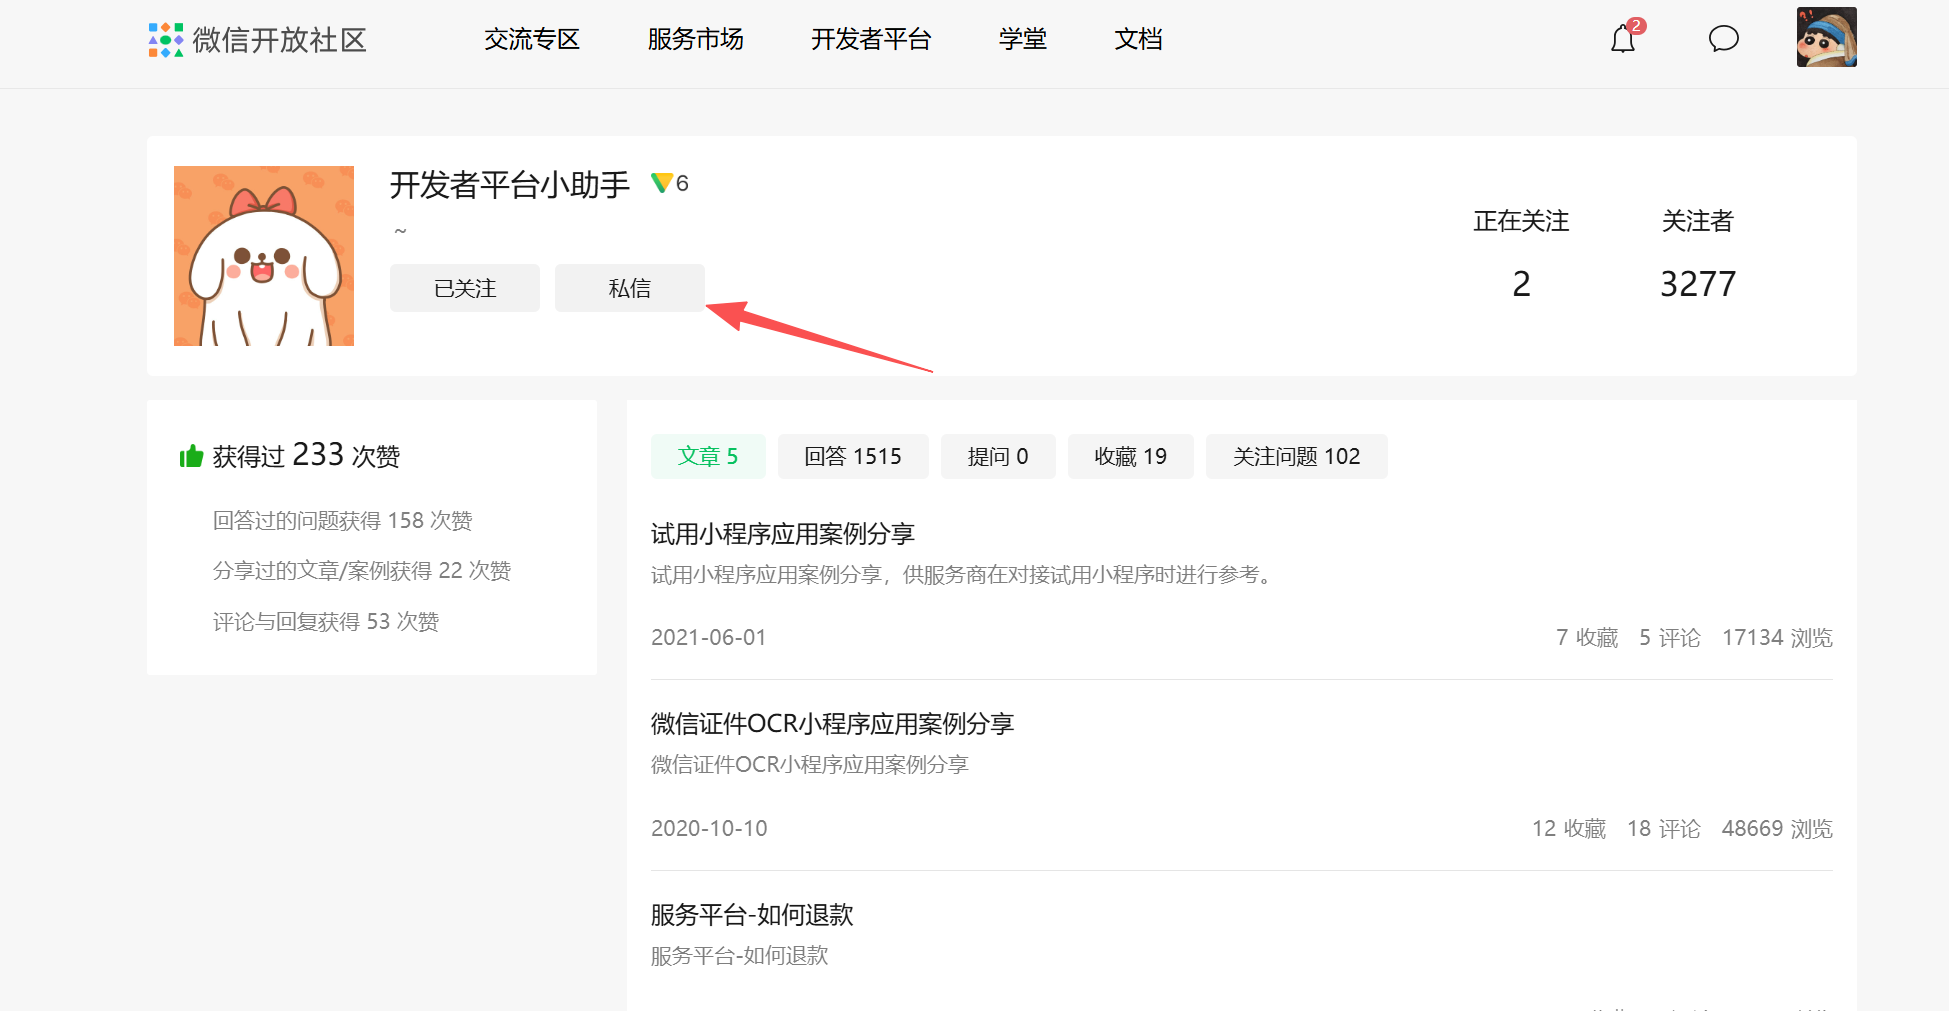1949x1011 pixels.
Task: Click the username 开发者平台小助手
Action: point(510,185)
